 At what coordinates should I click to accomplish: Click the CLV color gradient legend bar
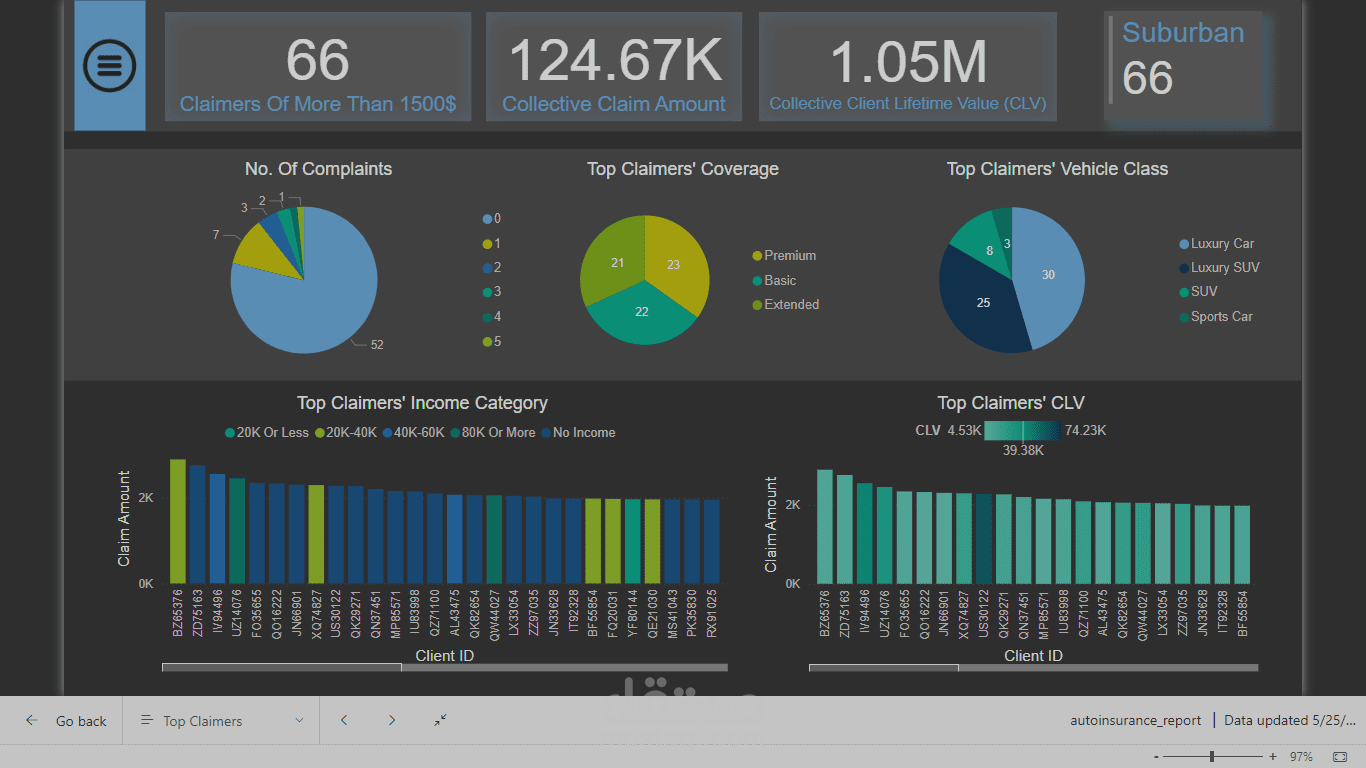pyautogui.click(x=1021, y=431)
